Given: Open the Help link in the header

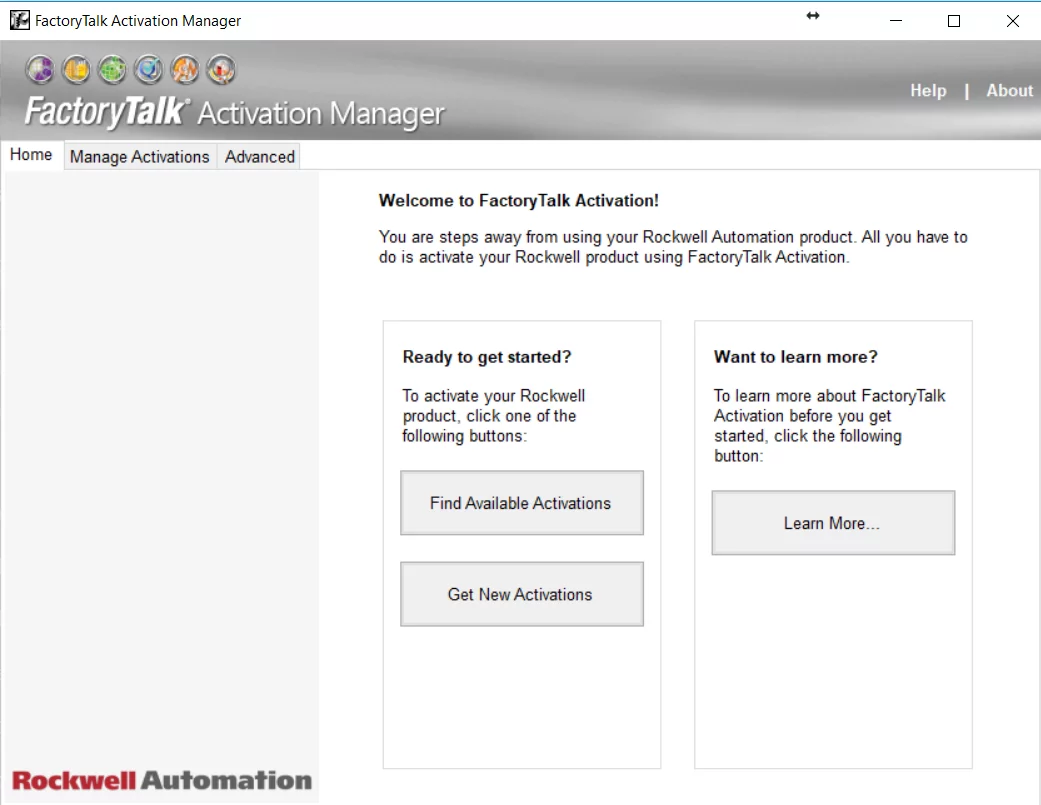Looking at the screenshot, I should click(928, 91).
